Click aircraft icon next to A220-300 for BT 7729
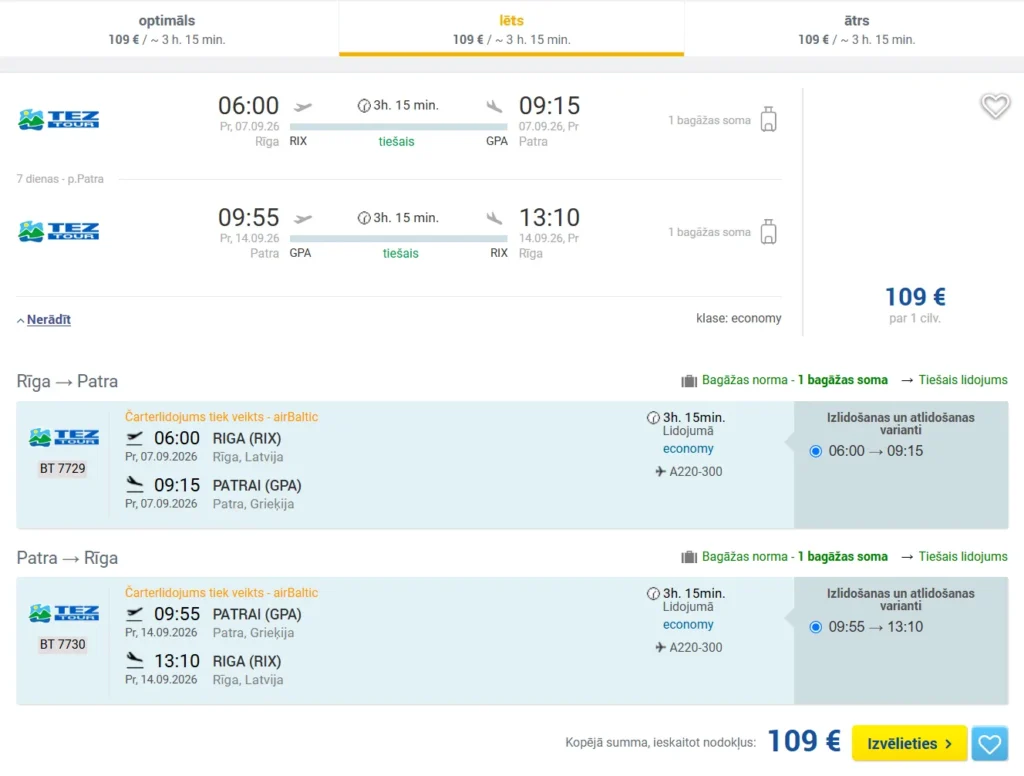1024x776 pixels. [x=660, y=472]
